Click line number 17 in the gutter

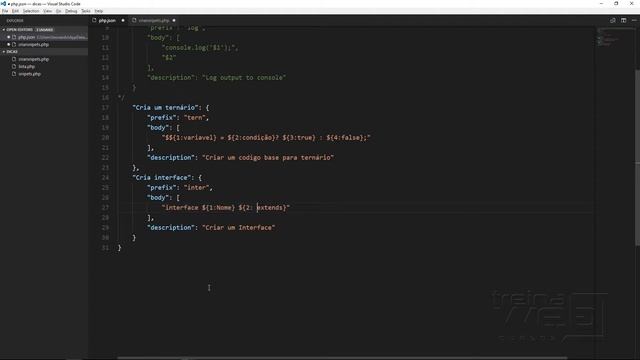105,108
